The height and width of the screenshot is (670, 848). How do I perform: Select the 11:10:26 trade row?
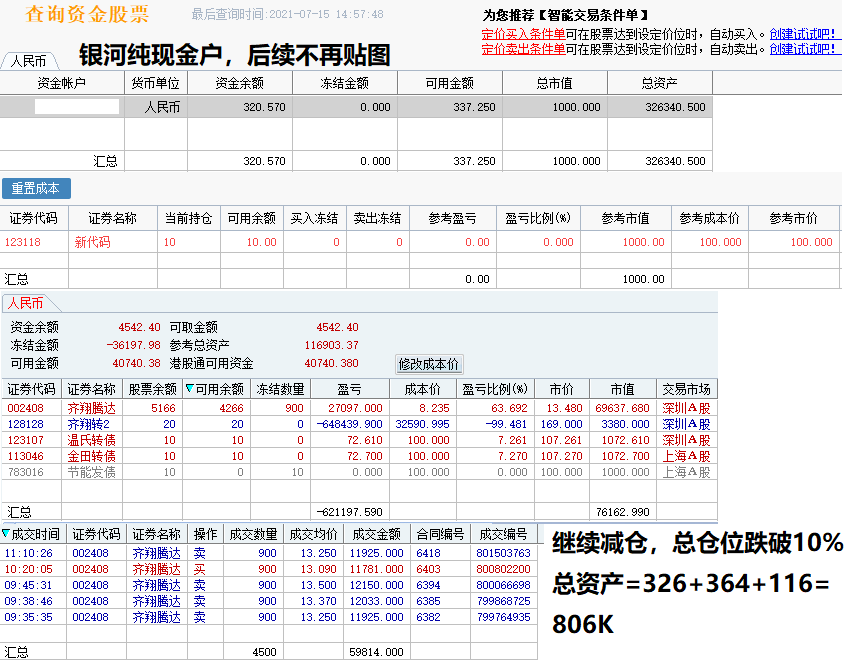pos(269,553)
